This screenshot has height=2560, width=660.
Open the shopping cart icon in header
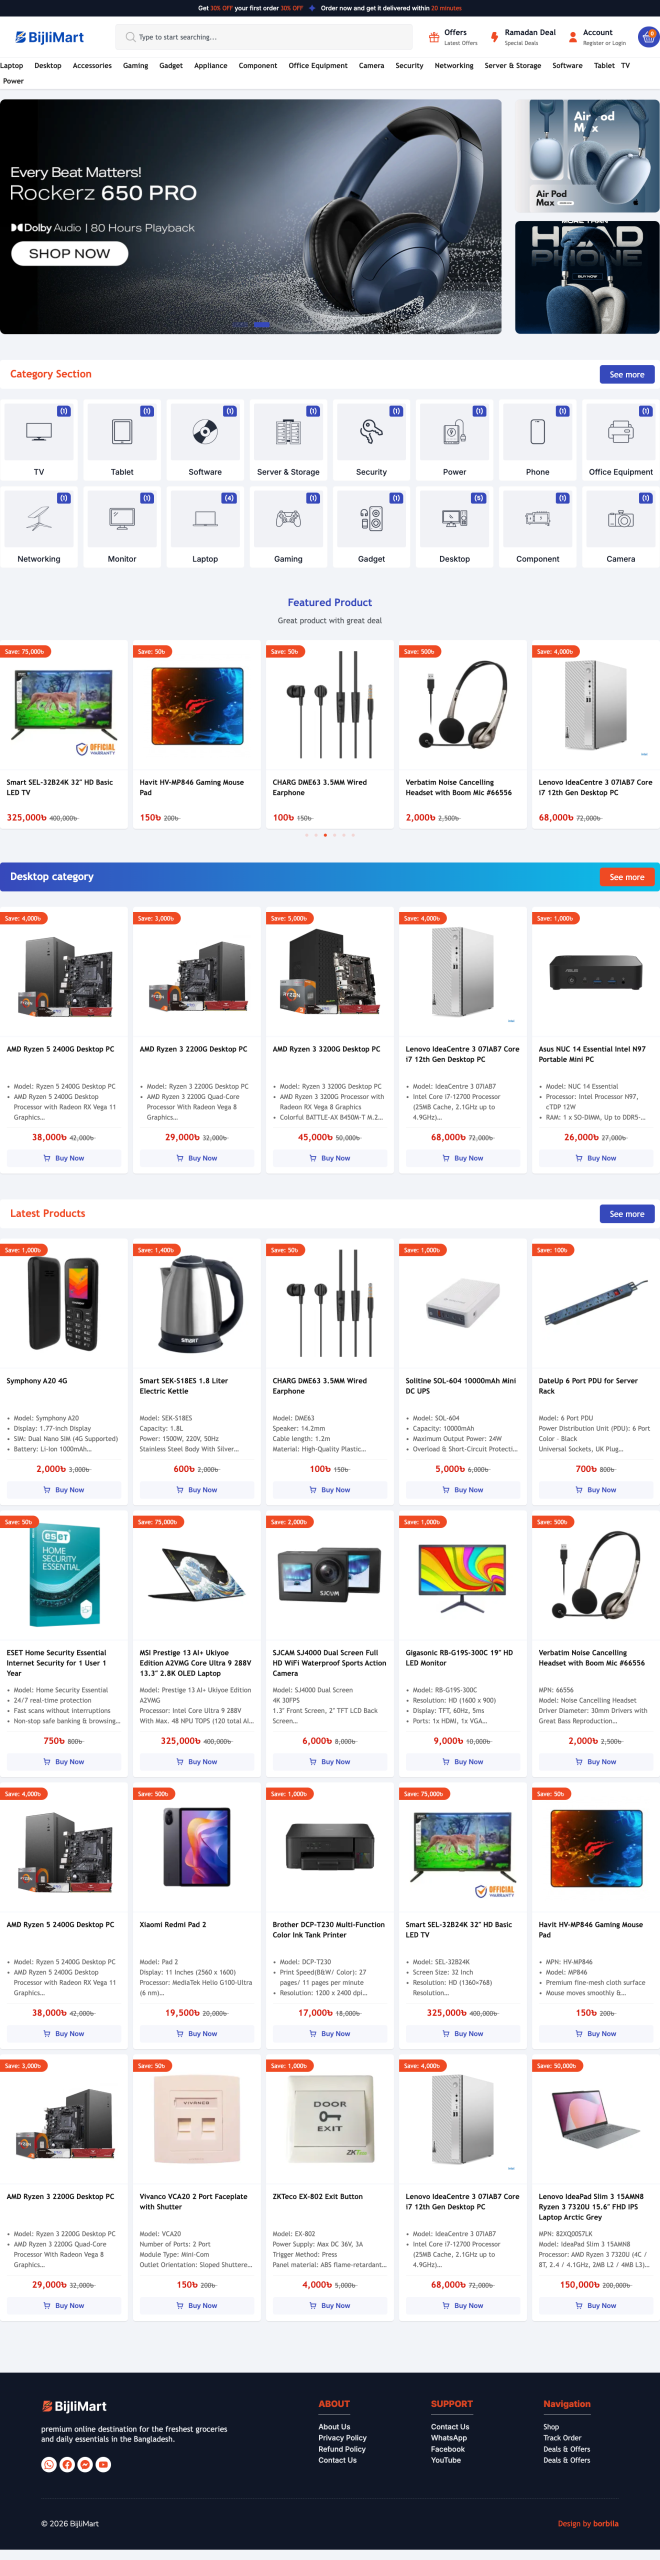(648, 37)
